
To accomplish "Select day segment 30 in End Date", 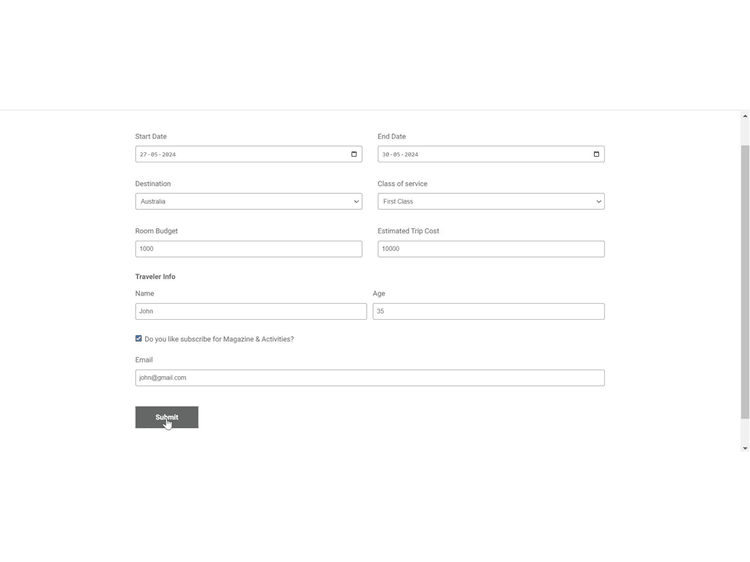I will (x=386, y=155).
